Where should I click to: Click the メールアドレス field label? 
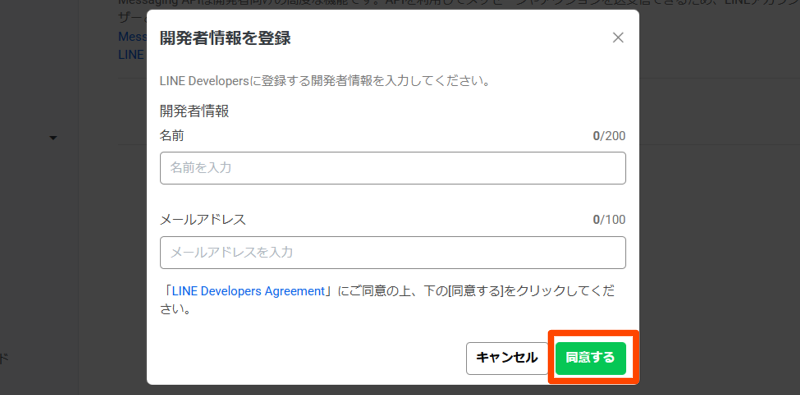click(x=203, y=220)
